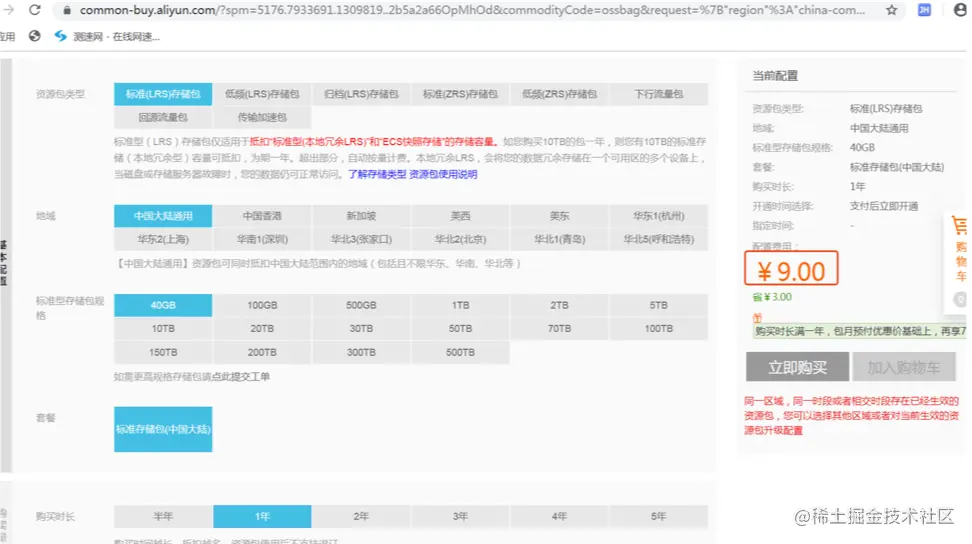Reload the page with the refresh icon
The image size is (972, 544).
pos(35,10)
